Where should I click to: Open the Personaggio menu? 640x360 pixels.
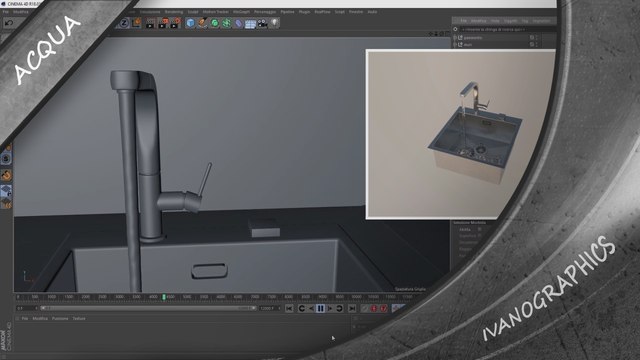(x=265, y=12)
